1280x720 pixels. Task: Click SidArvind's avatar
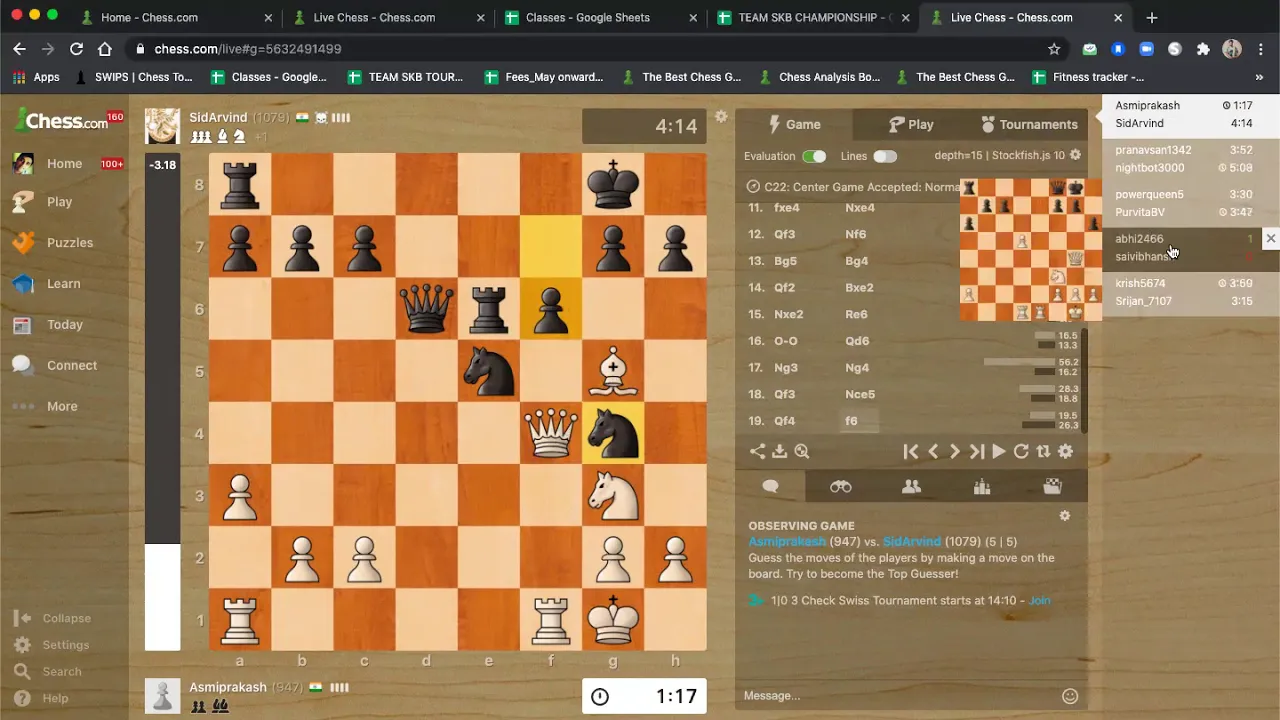162,126
